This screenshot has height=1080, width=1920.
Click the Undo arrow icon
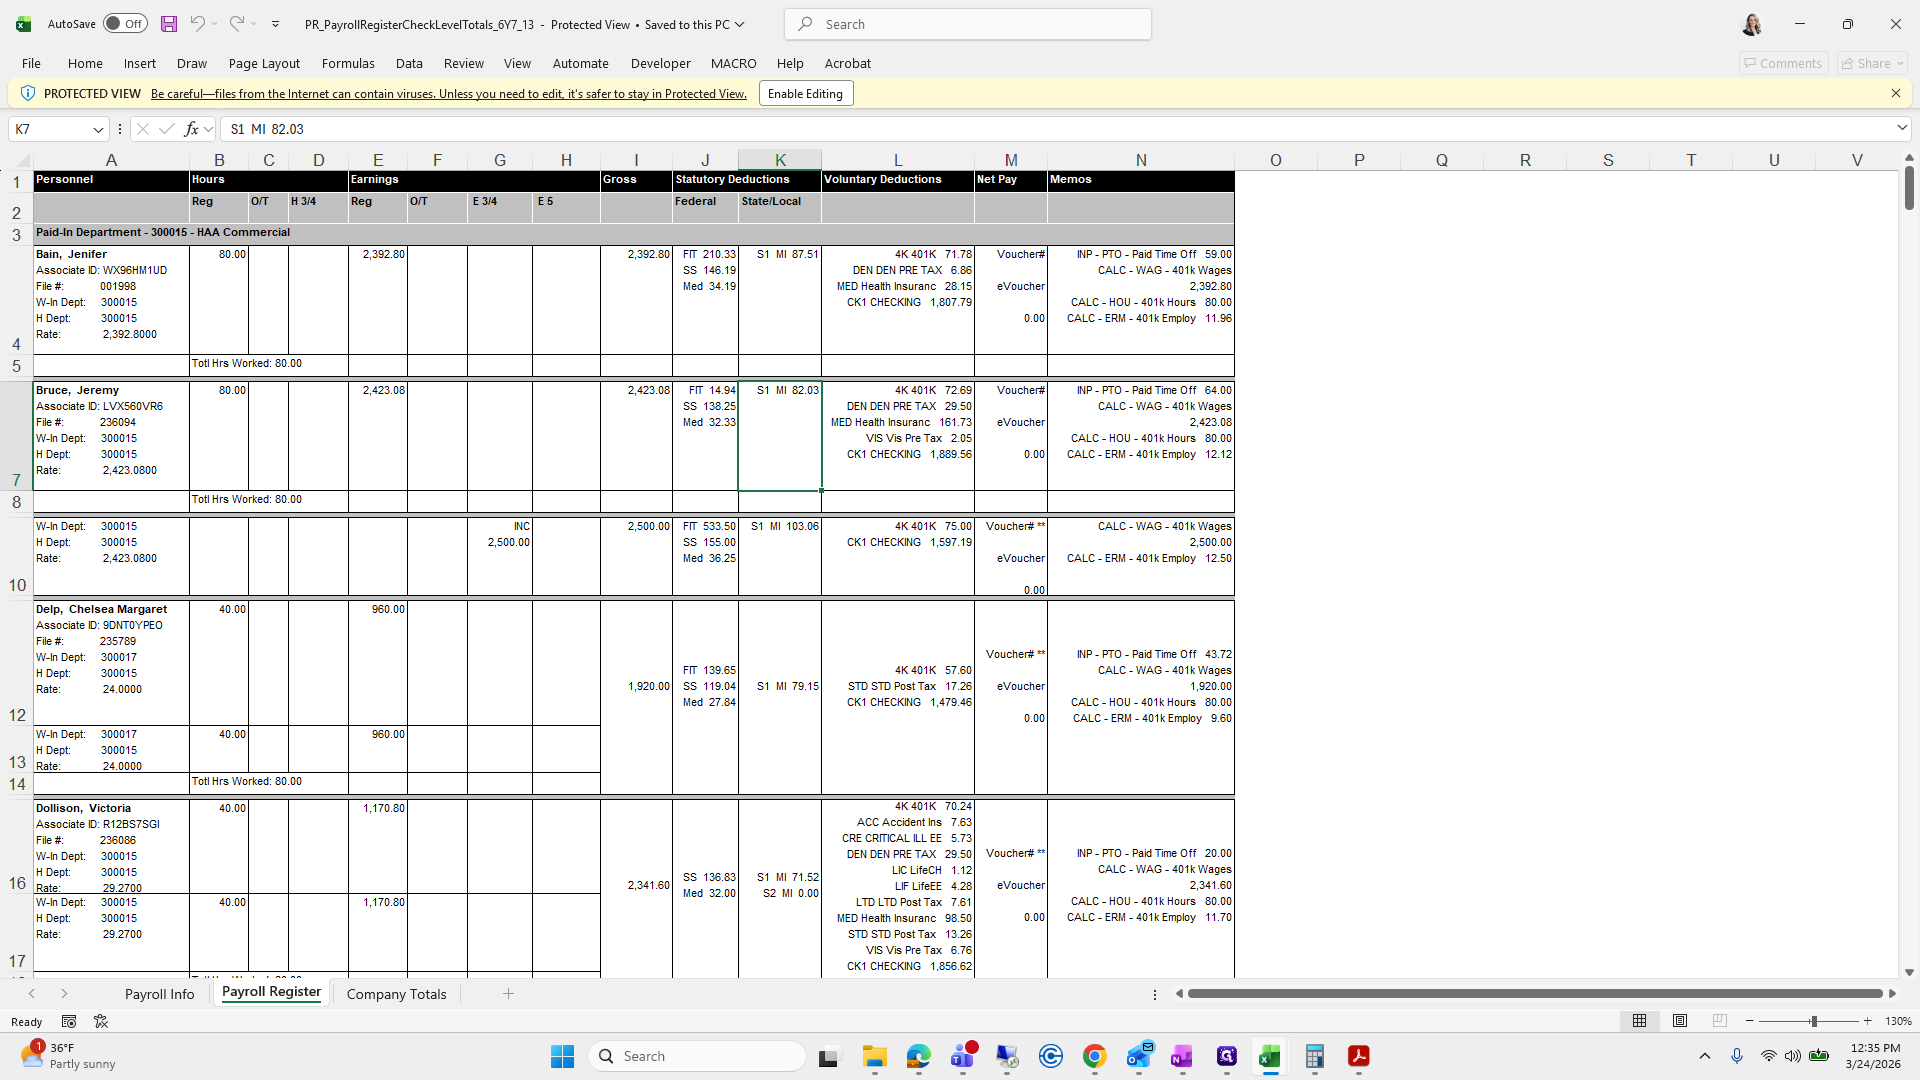(x=197, y=24)
